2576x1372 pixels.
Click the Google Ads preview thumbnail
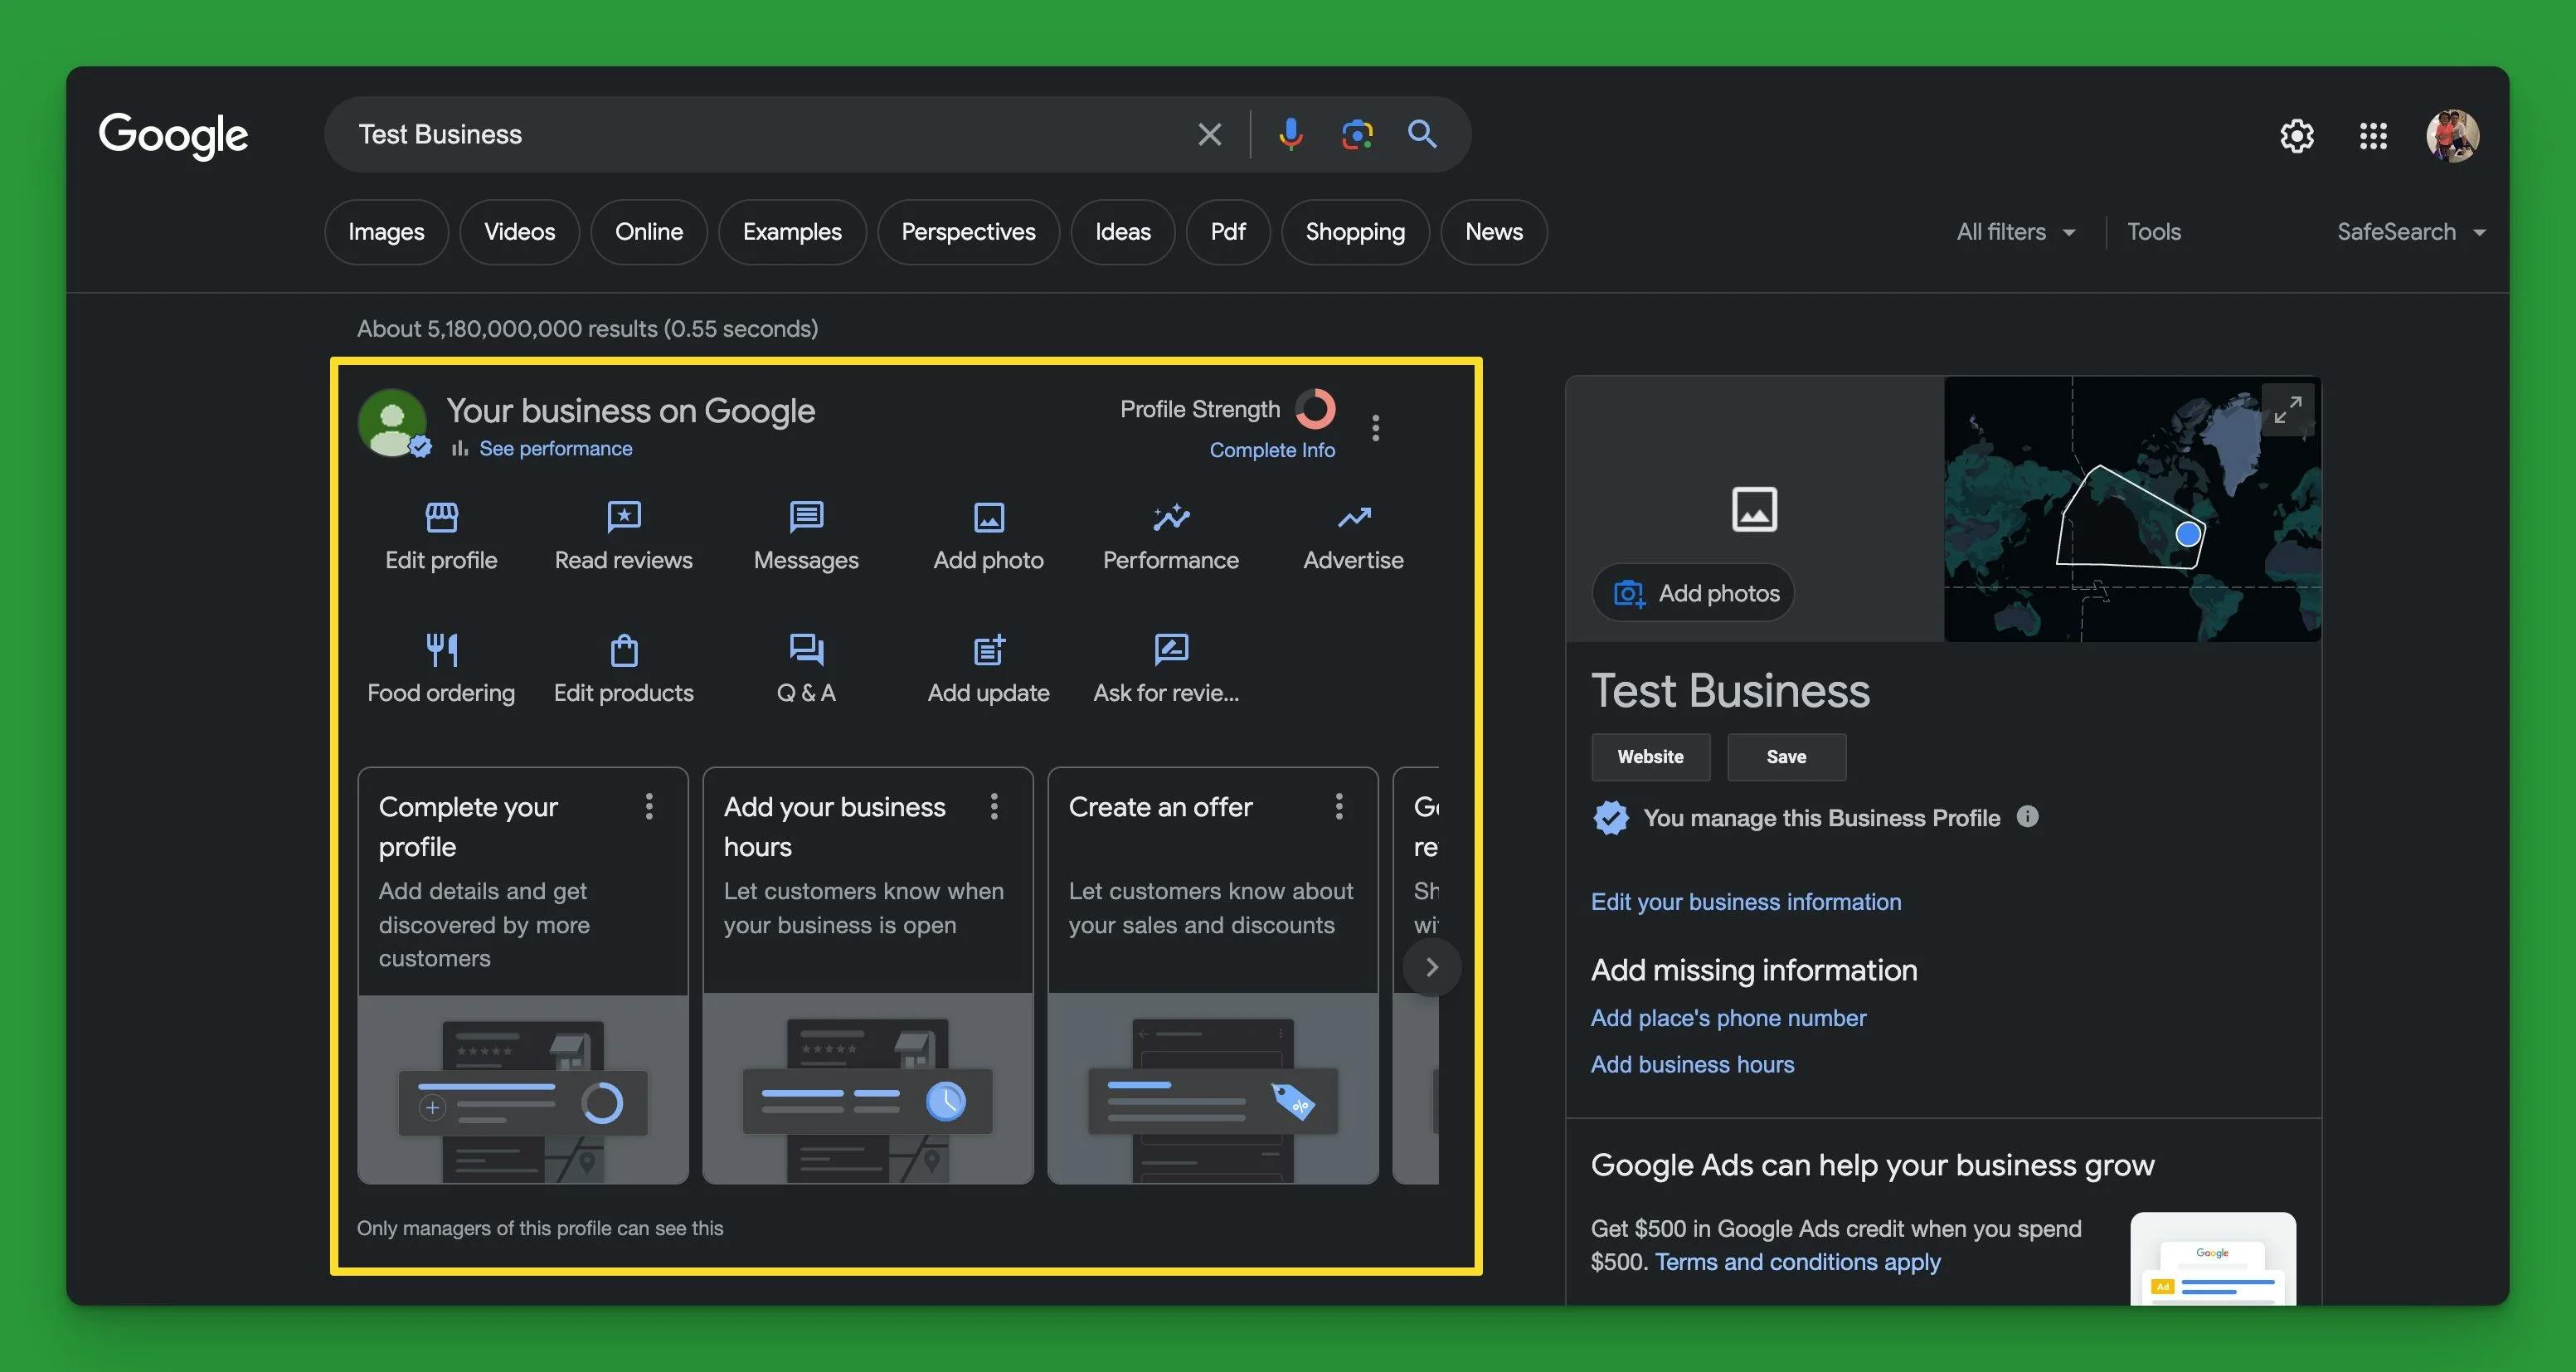click(2213, 1258)
